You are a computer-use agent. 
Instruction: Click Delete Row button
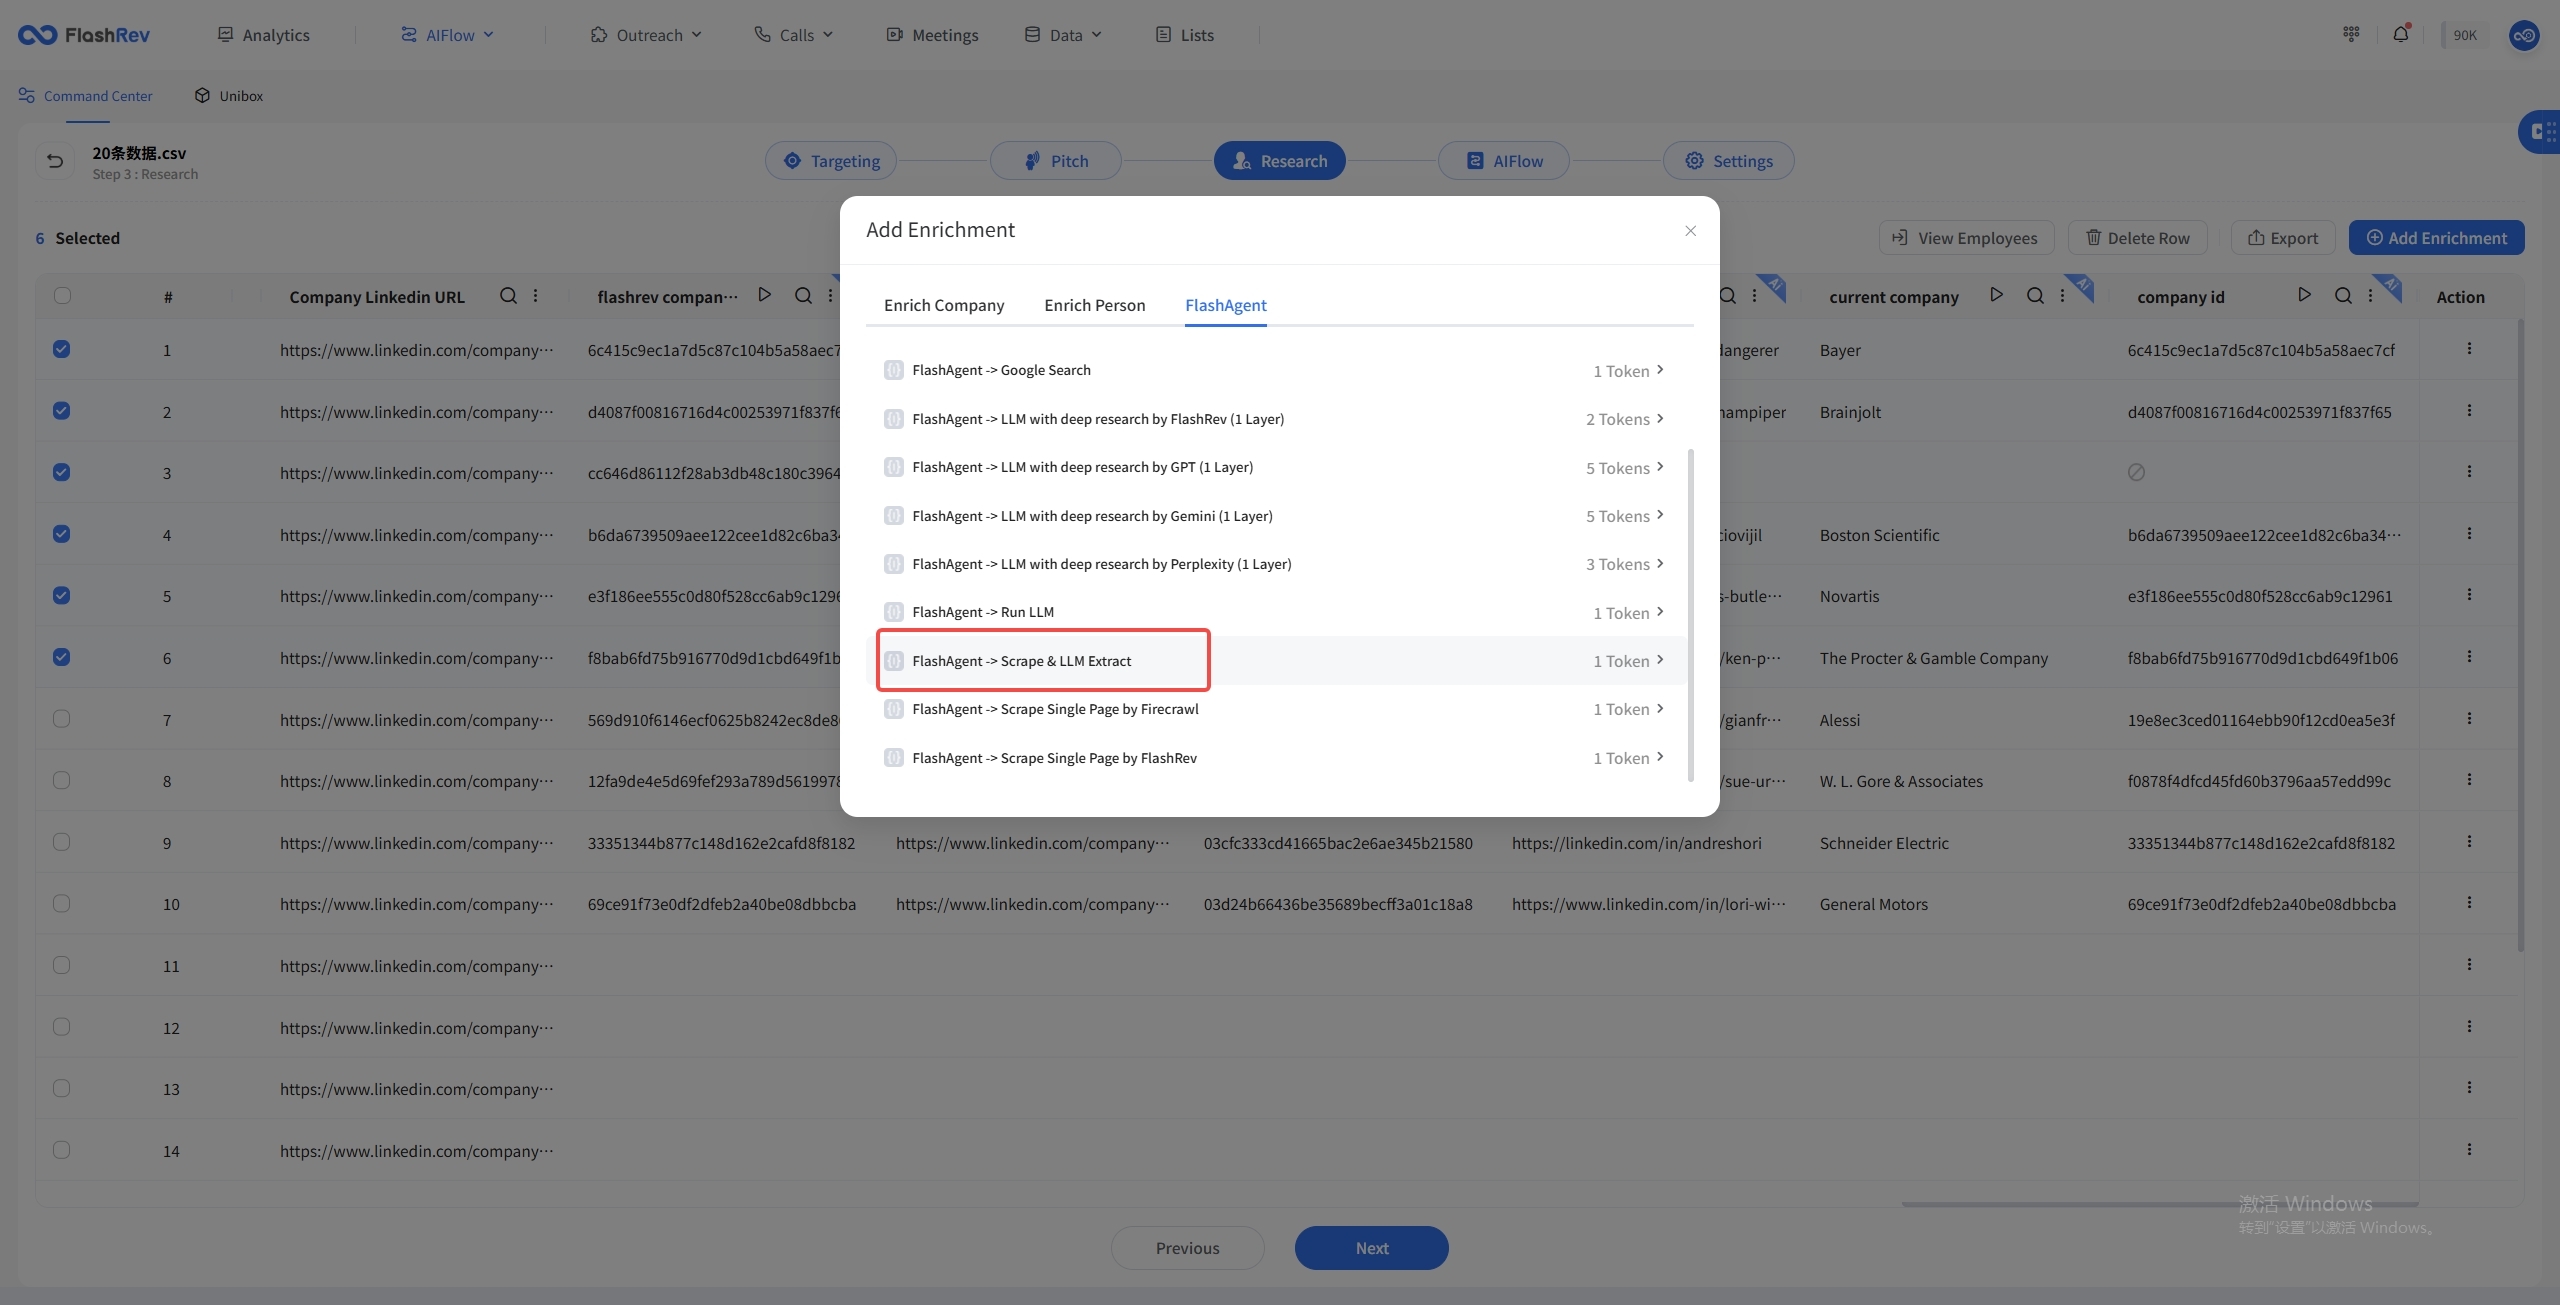click(x=2138, y=238)
